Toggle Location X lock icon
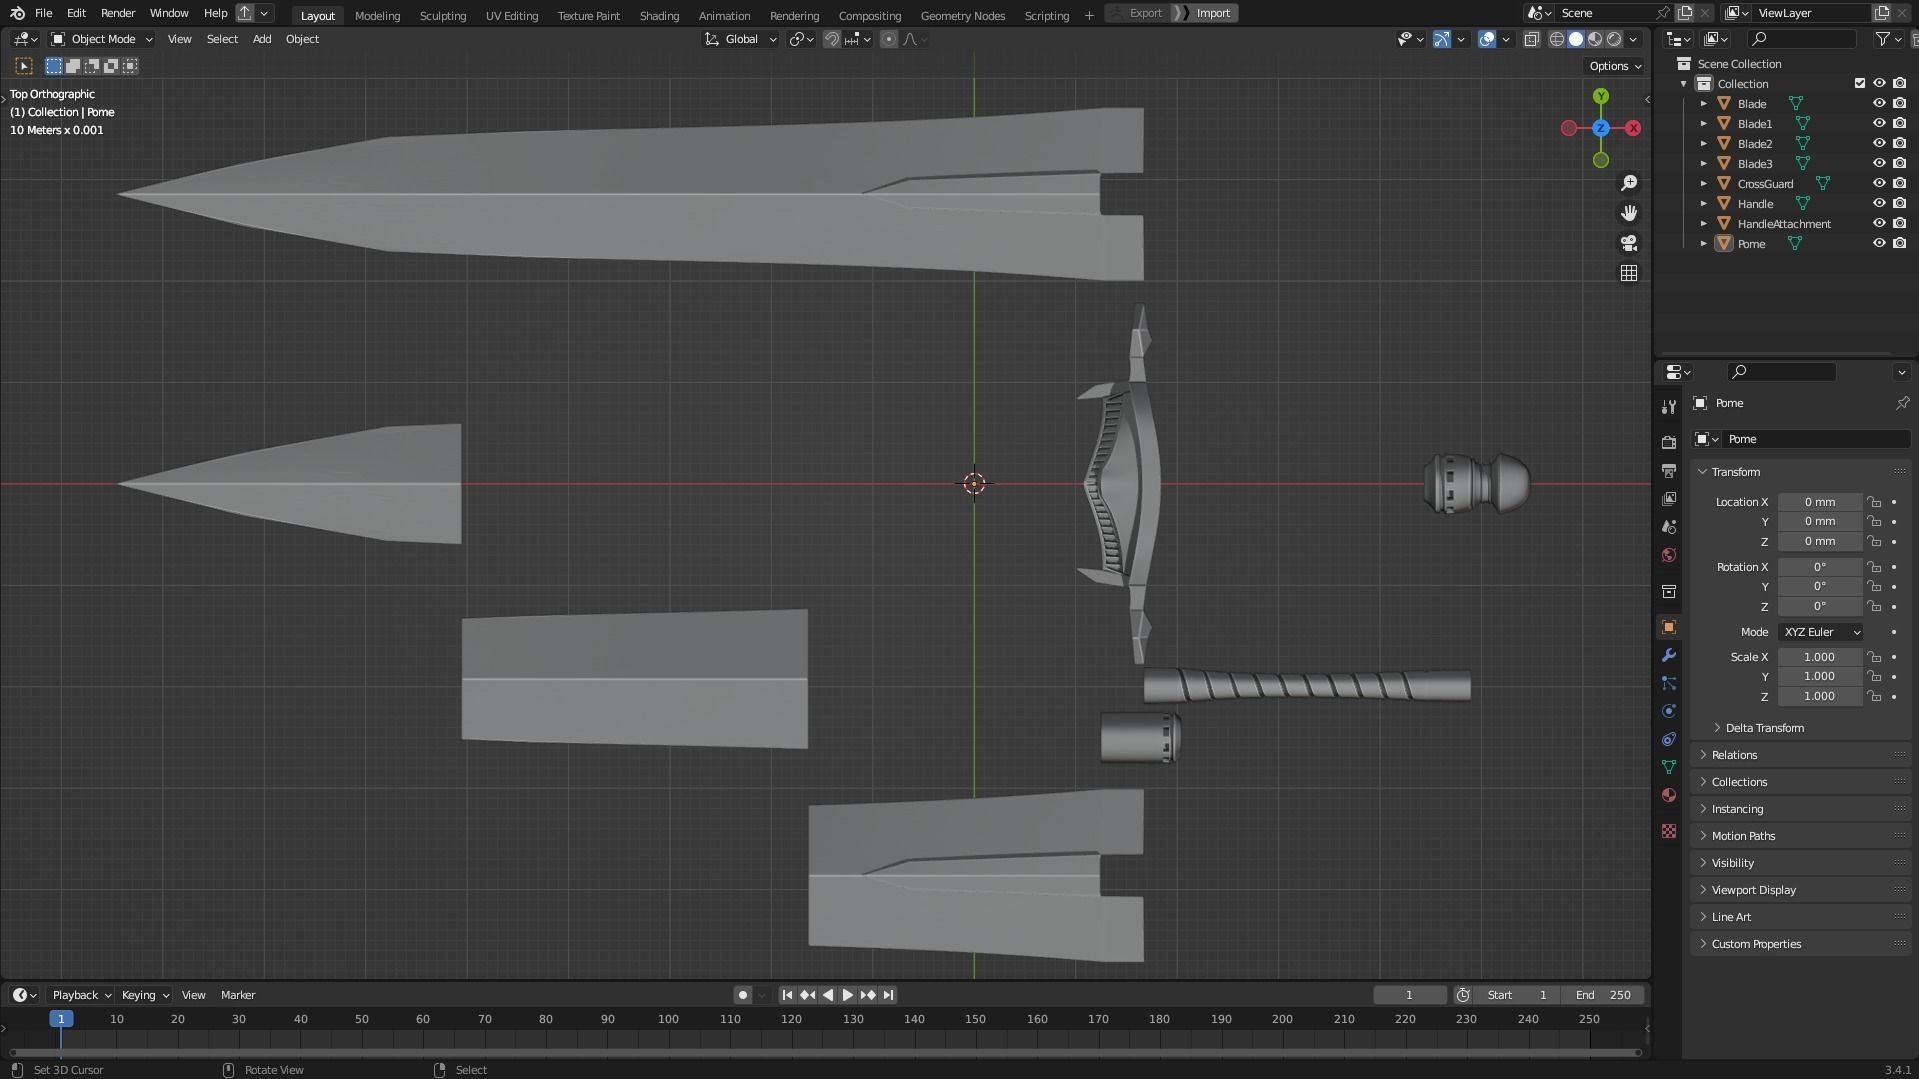This screenshot has height=1079, width=1919. point(1874,502)
